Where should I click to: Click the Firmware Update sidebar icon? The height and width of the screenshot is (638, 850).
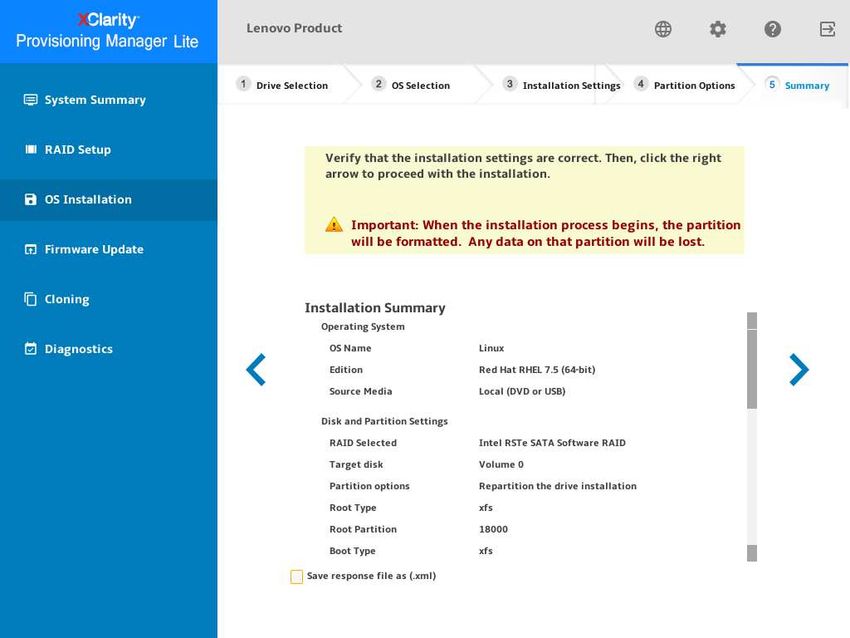pos(30,249)
